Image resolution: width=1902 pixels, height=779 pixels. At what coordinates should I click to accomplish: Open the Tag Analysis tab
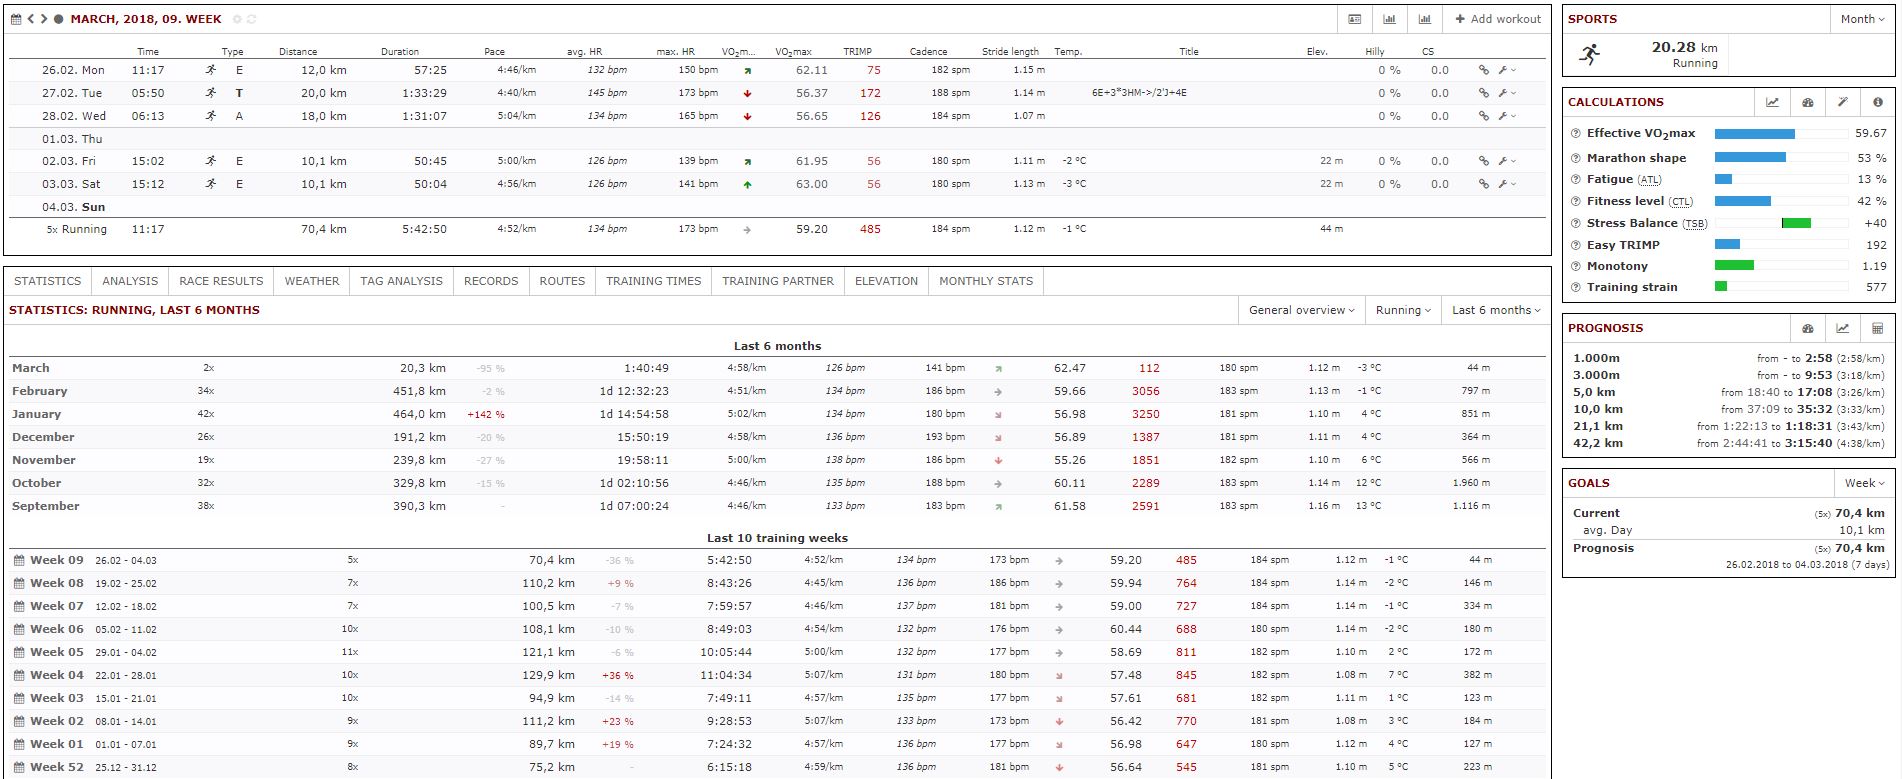coord(401,281)
